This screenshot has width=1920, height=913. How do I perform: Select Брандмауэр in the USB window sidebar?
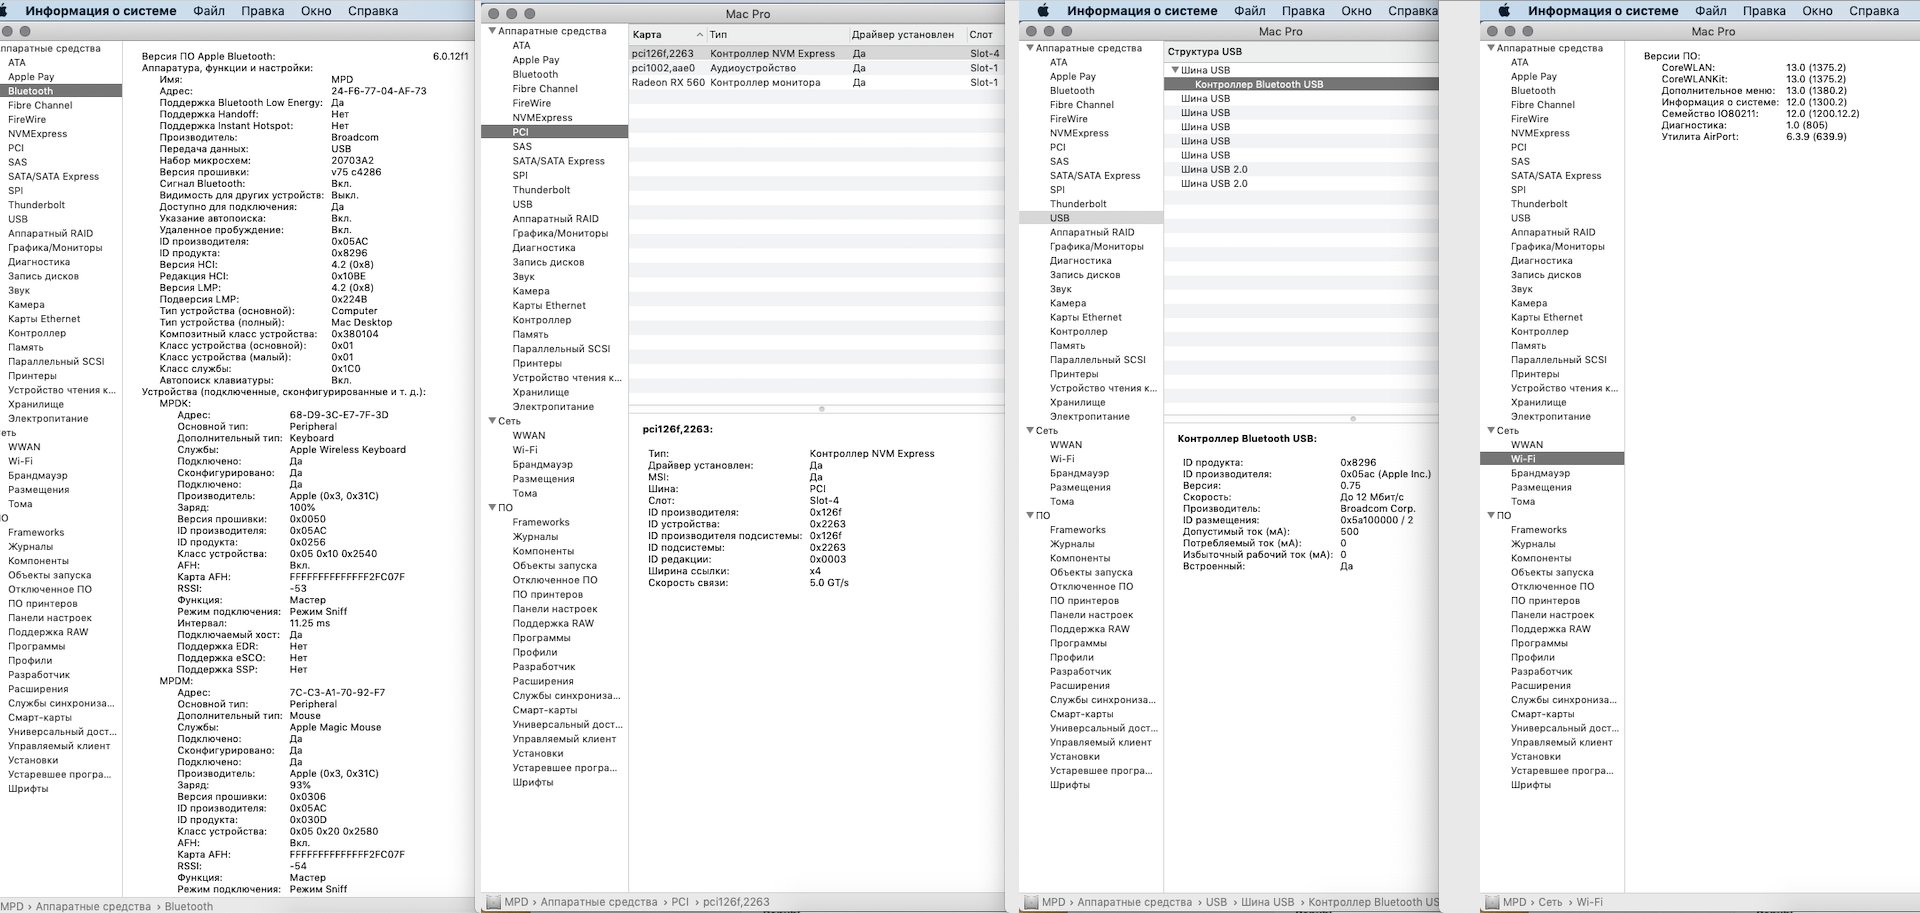[x=1079, y=474]
